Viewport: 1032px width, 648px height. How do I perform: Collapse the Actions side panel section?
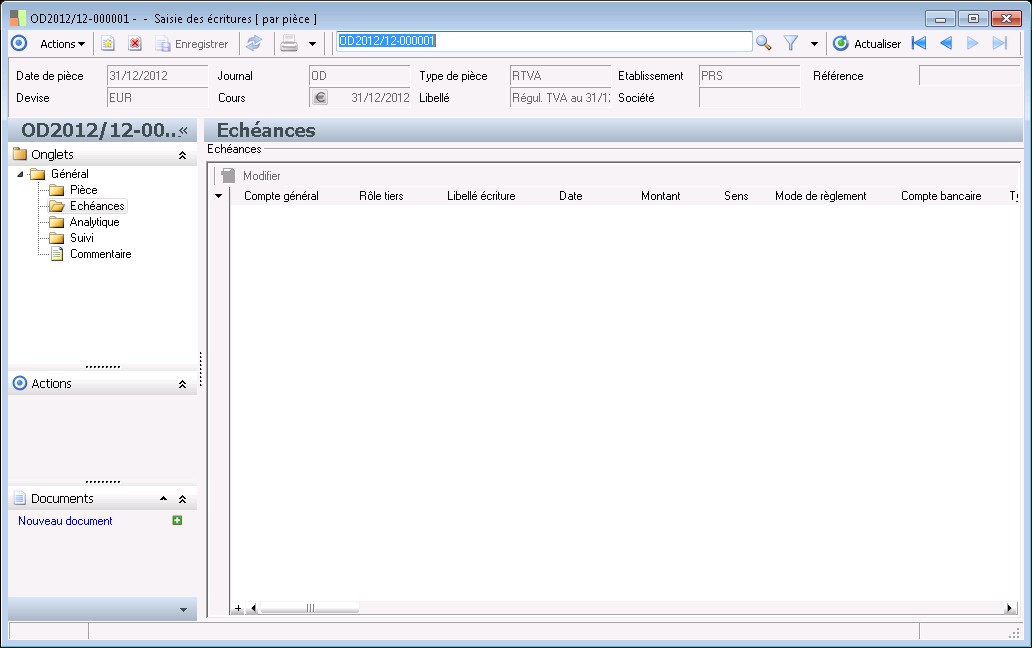tap(182, 384)
